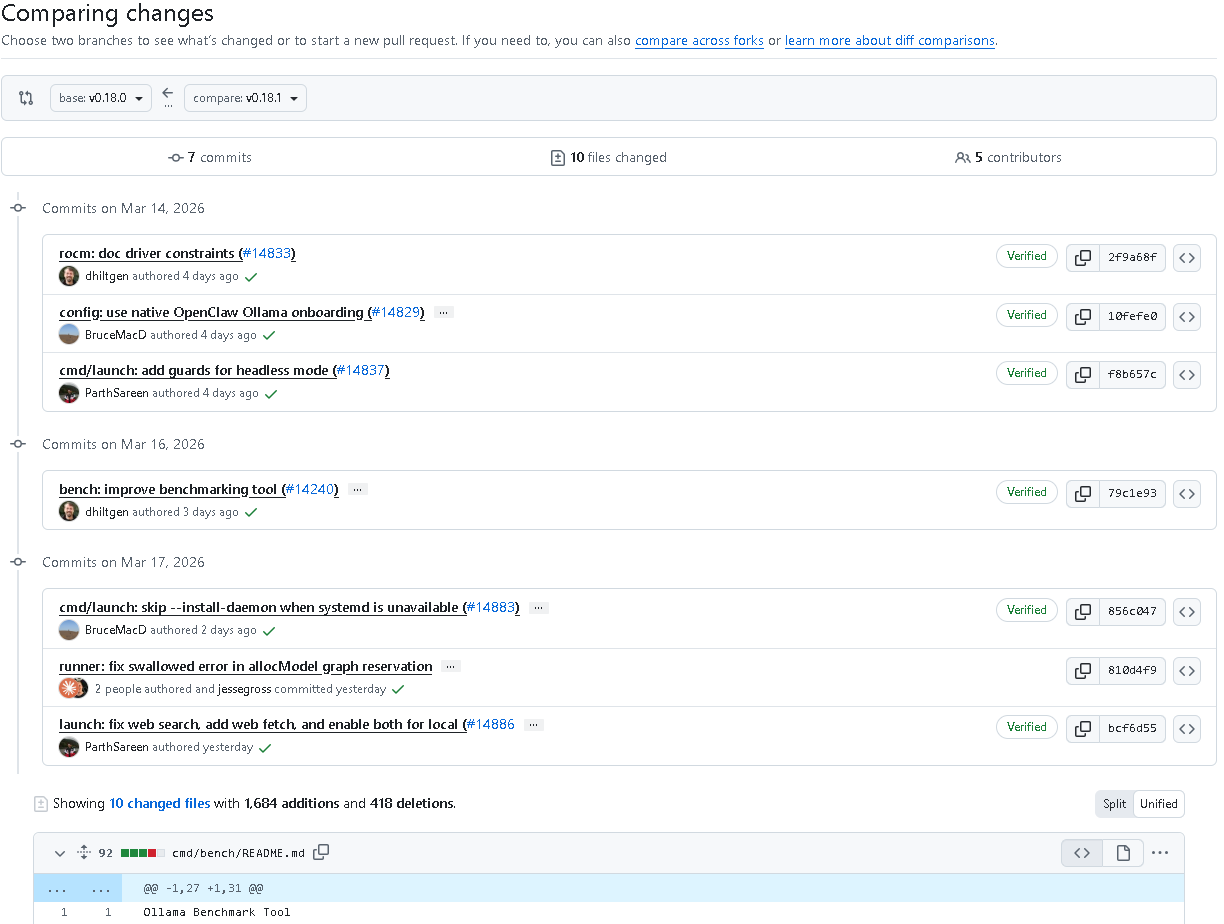
Task: Expand all lines in README.md diff
Action: click(84, 853)
